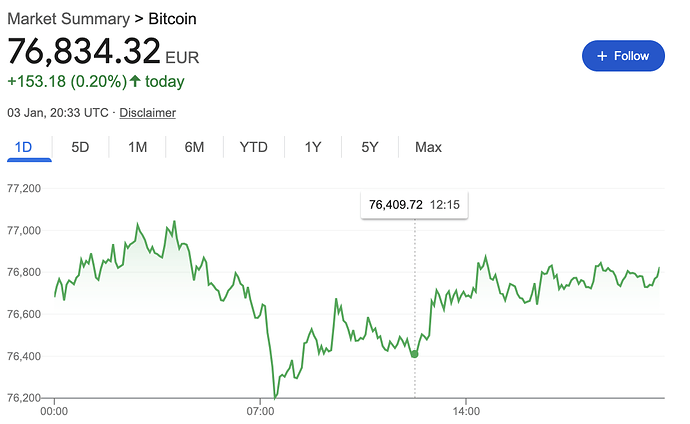Click the 77,200 price axis label
The image size is (690, 424).
(x=23, y=188)
